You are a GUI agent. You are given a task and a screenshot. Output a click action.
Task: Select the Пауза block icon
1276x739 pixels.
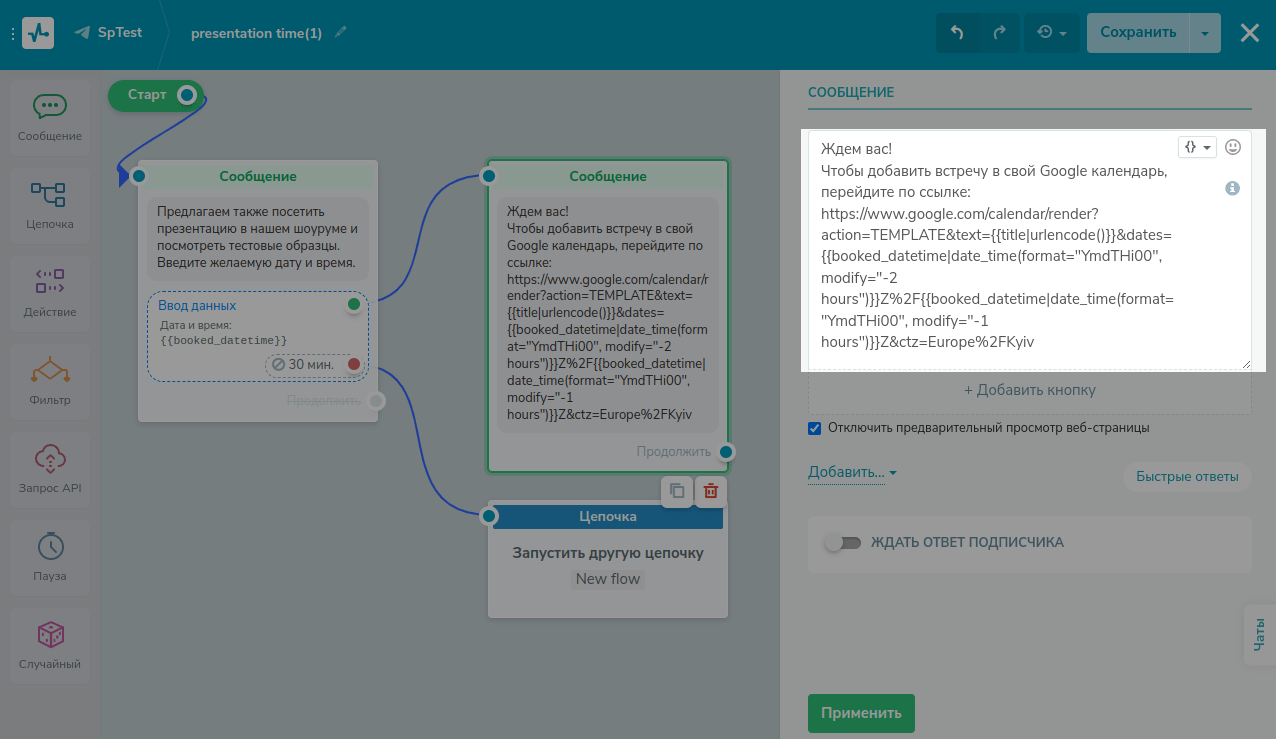point(49,546)
